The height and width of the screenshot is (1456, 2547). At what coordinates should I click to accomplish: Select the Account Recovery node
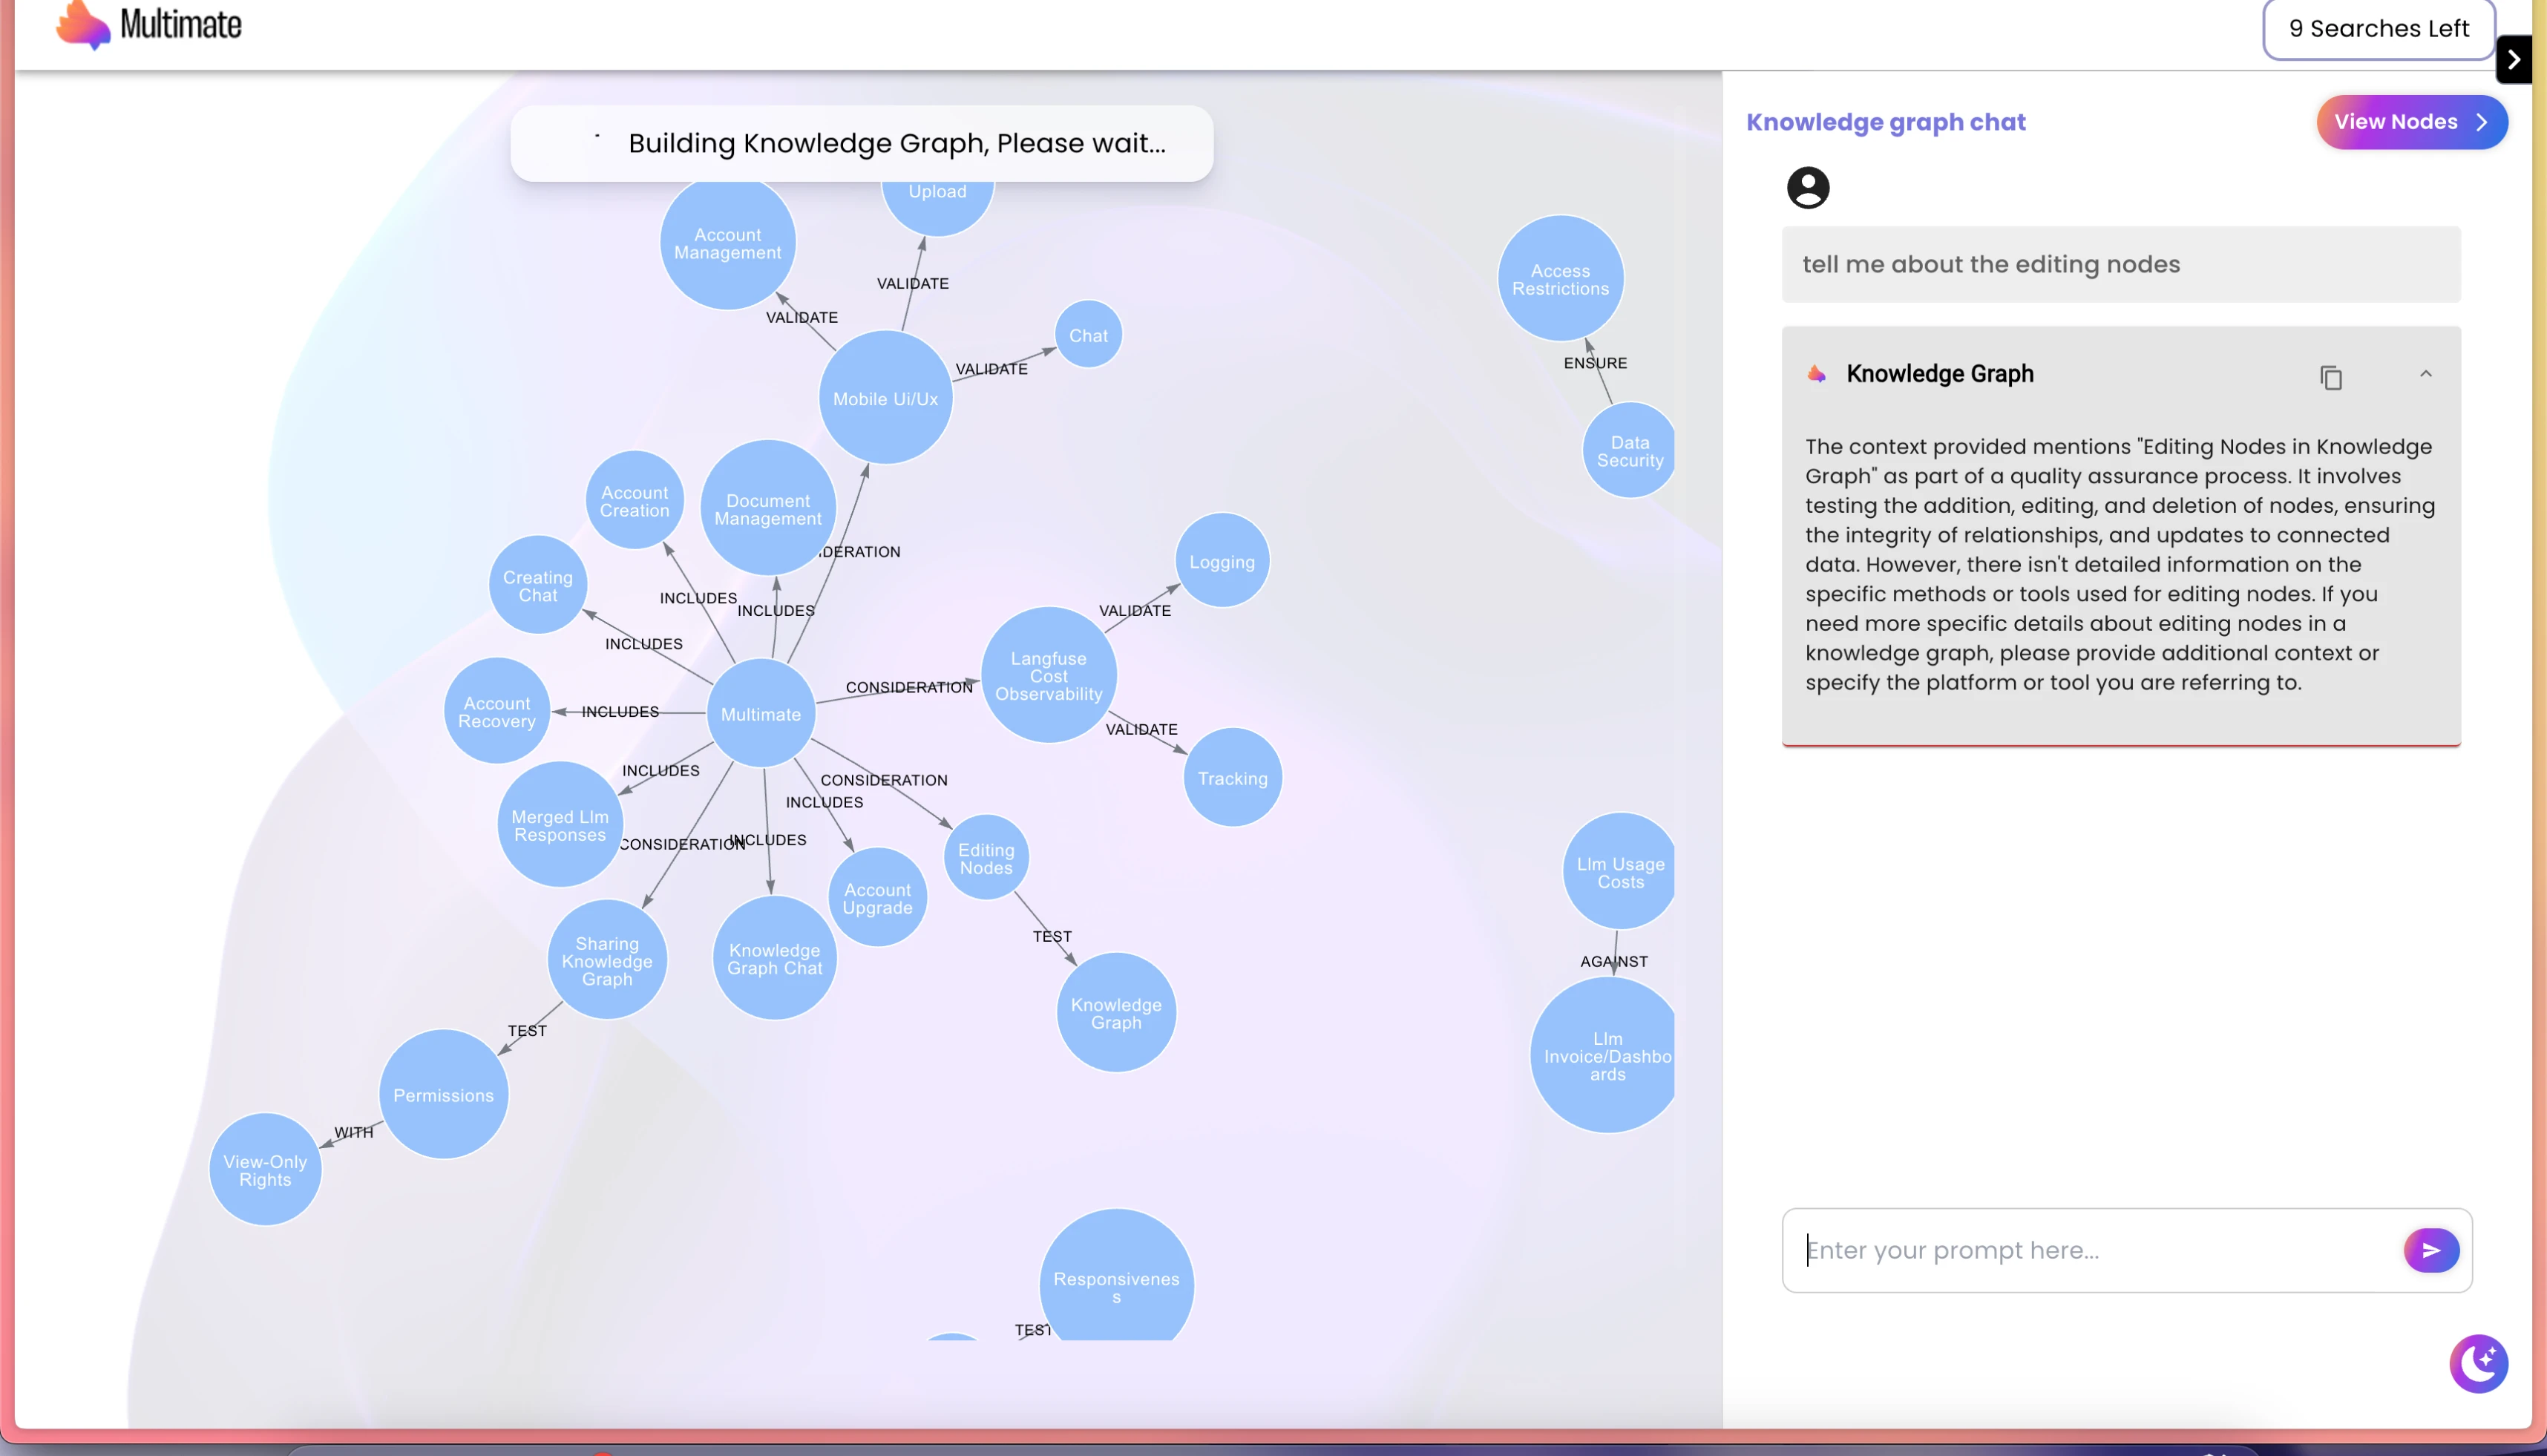(497, 711)
